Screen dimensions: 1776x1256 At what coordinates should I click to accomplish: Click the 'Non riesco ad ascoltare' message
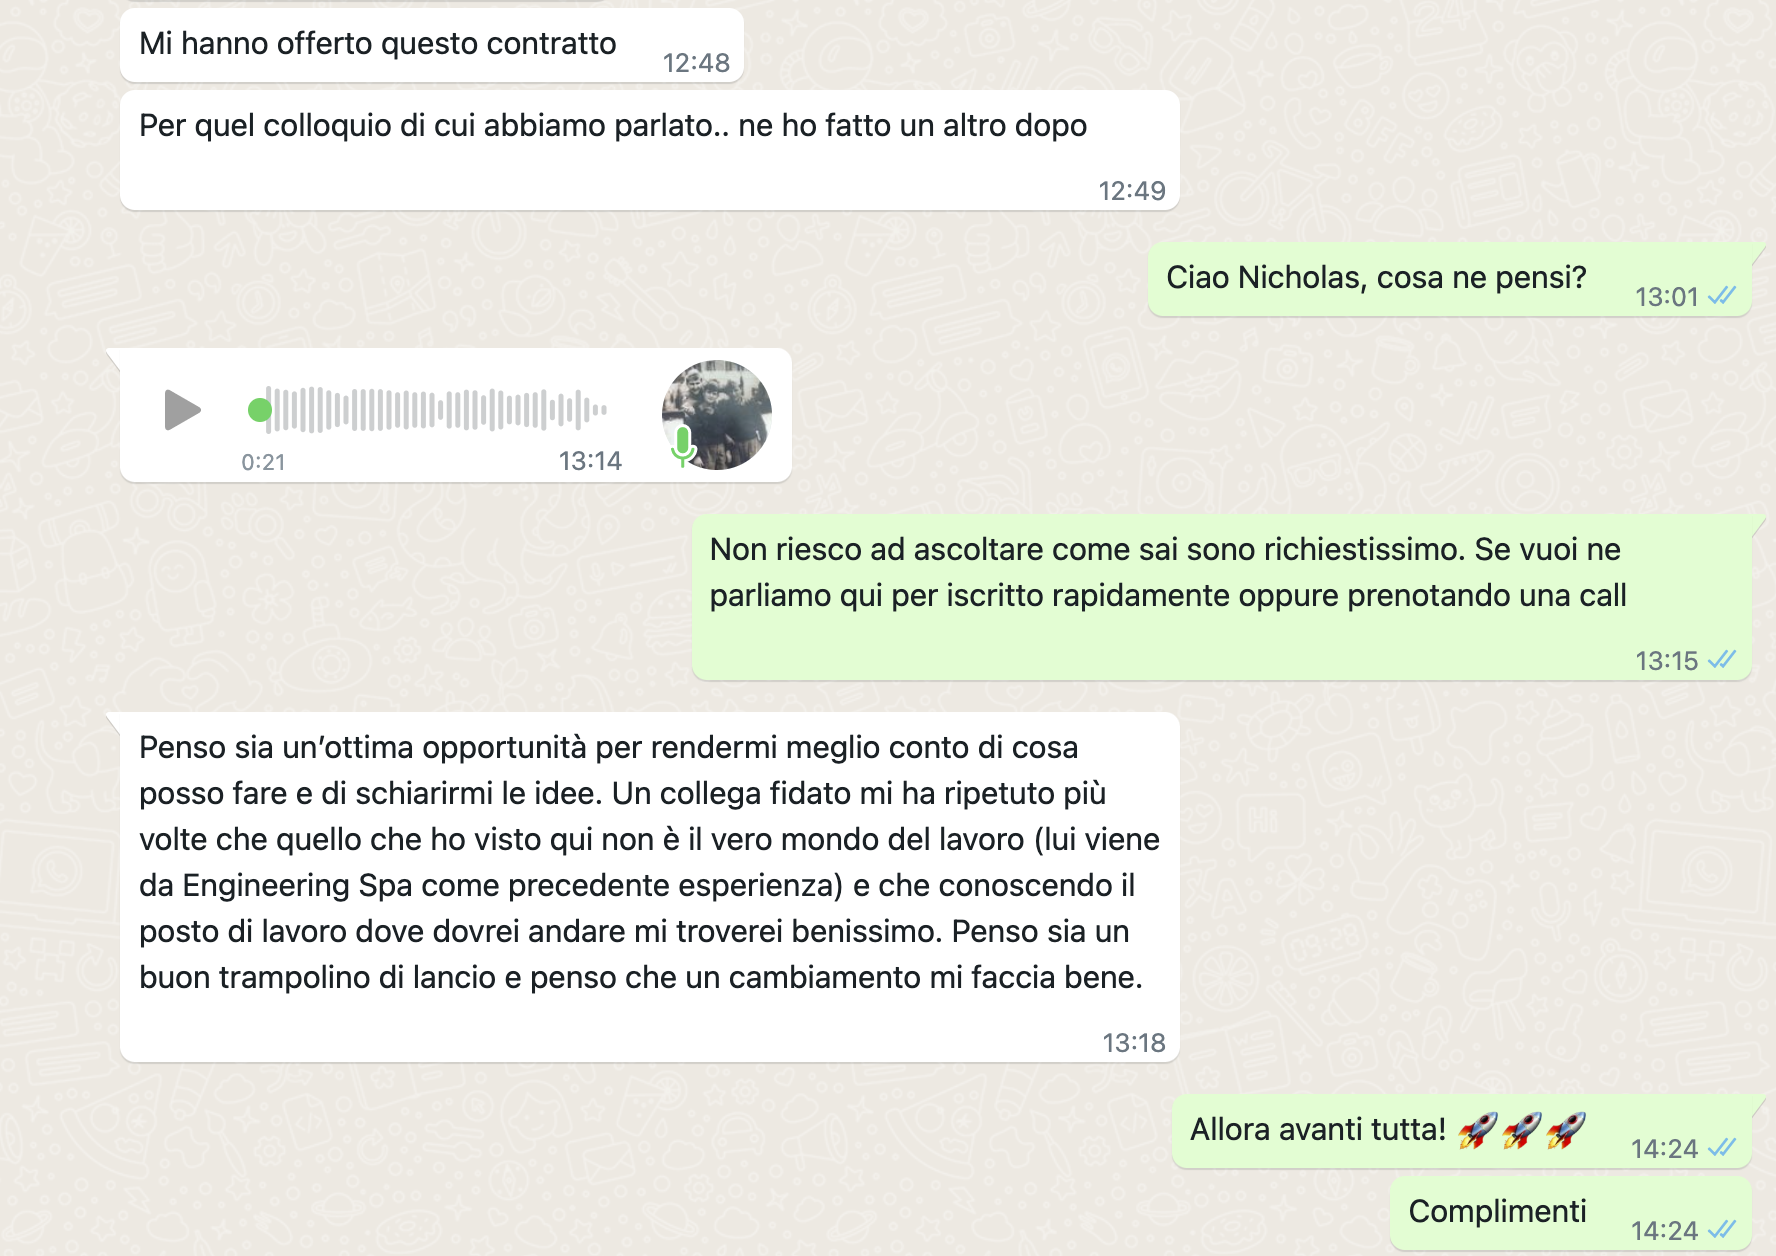(1222, 597)
